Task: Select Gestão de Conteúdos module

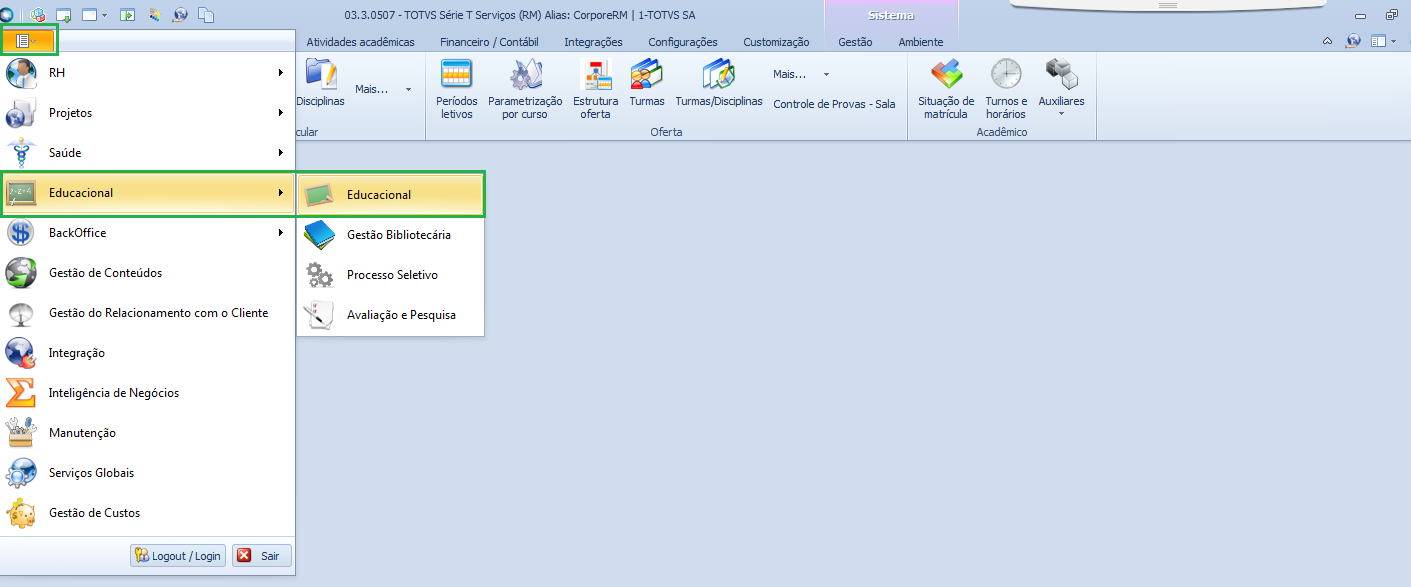Action: [x=148, y=273]
